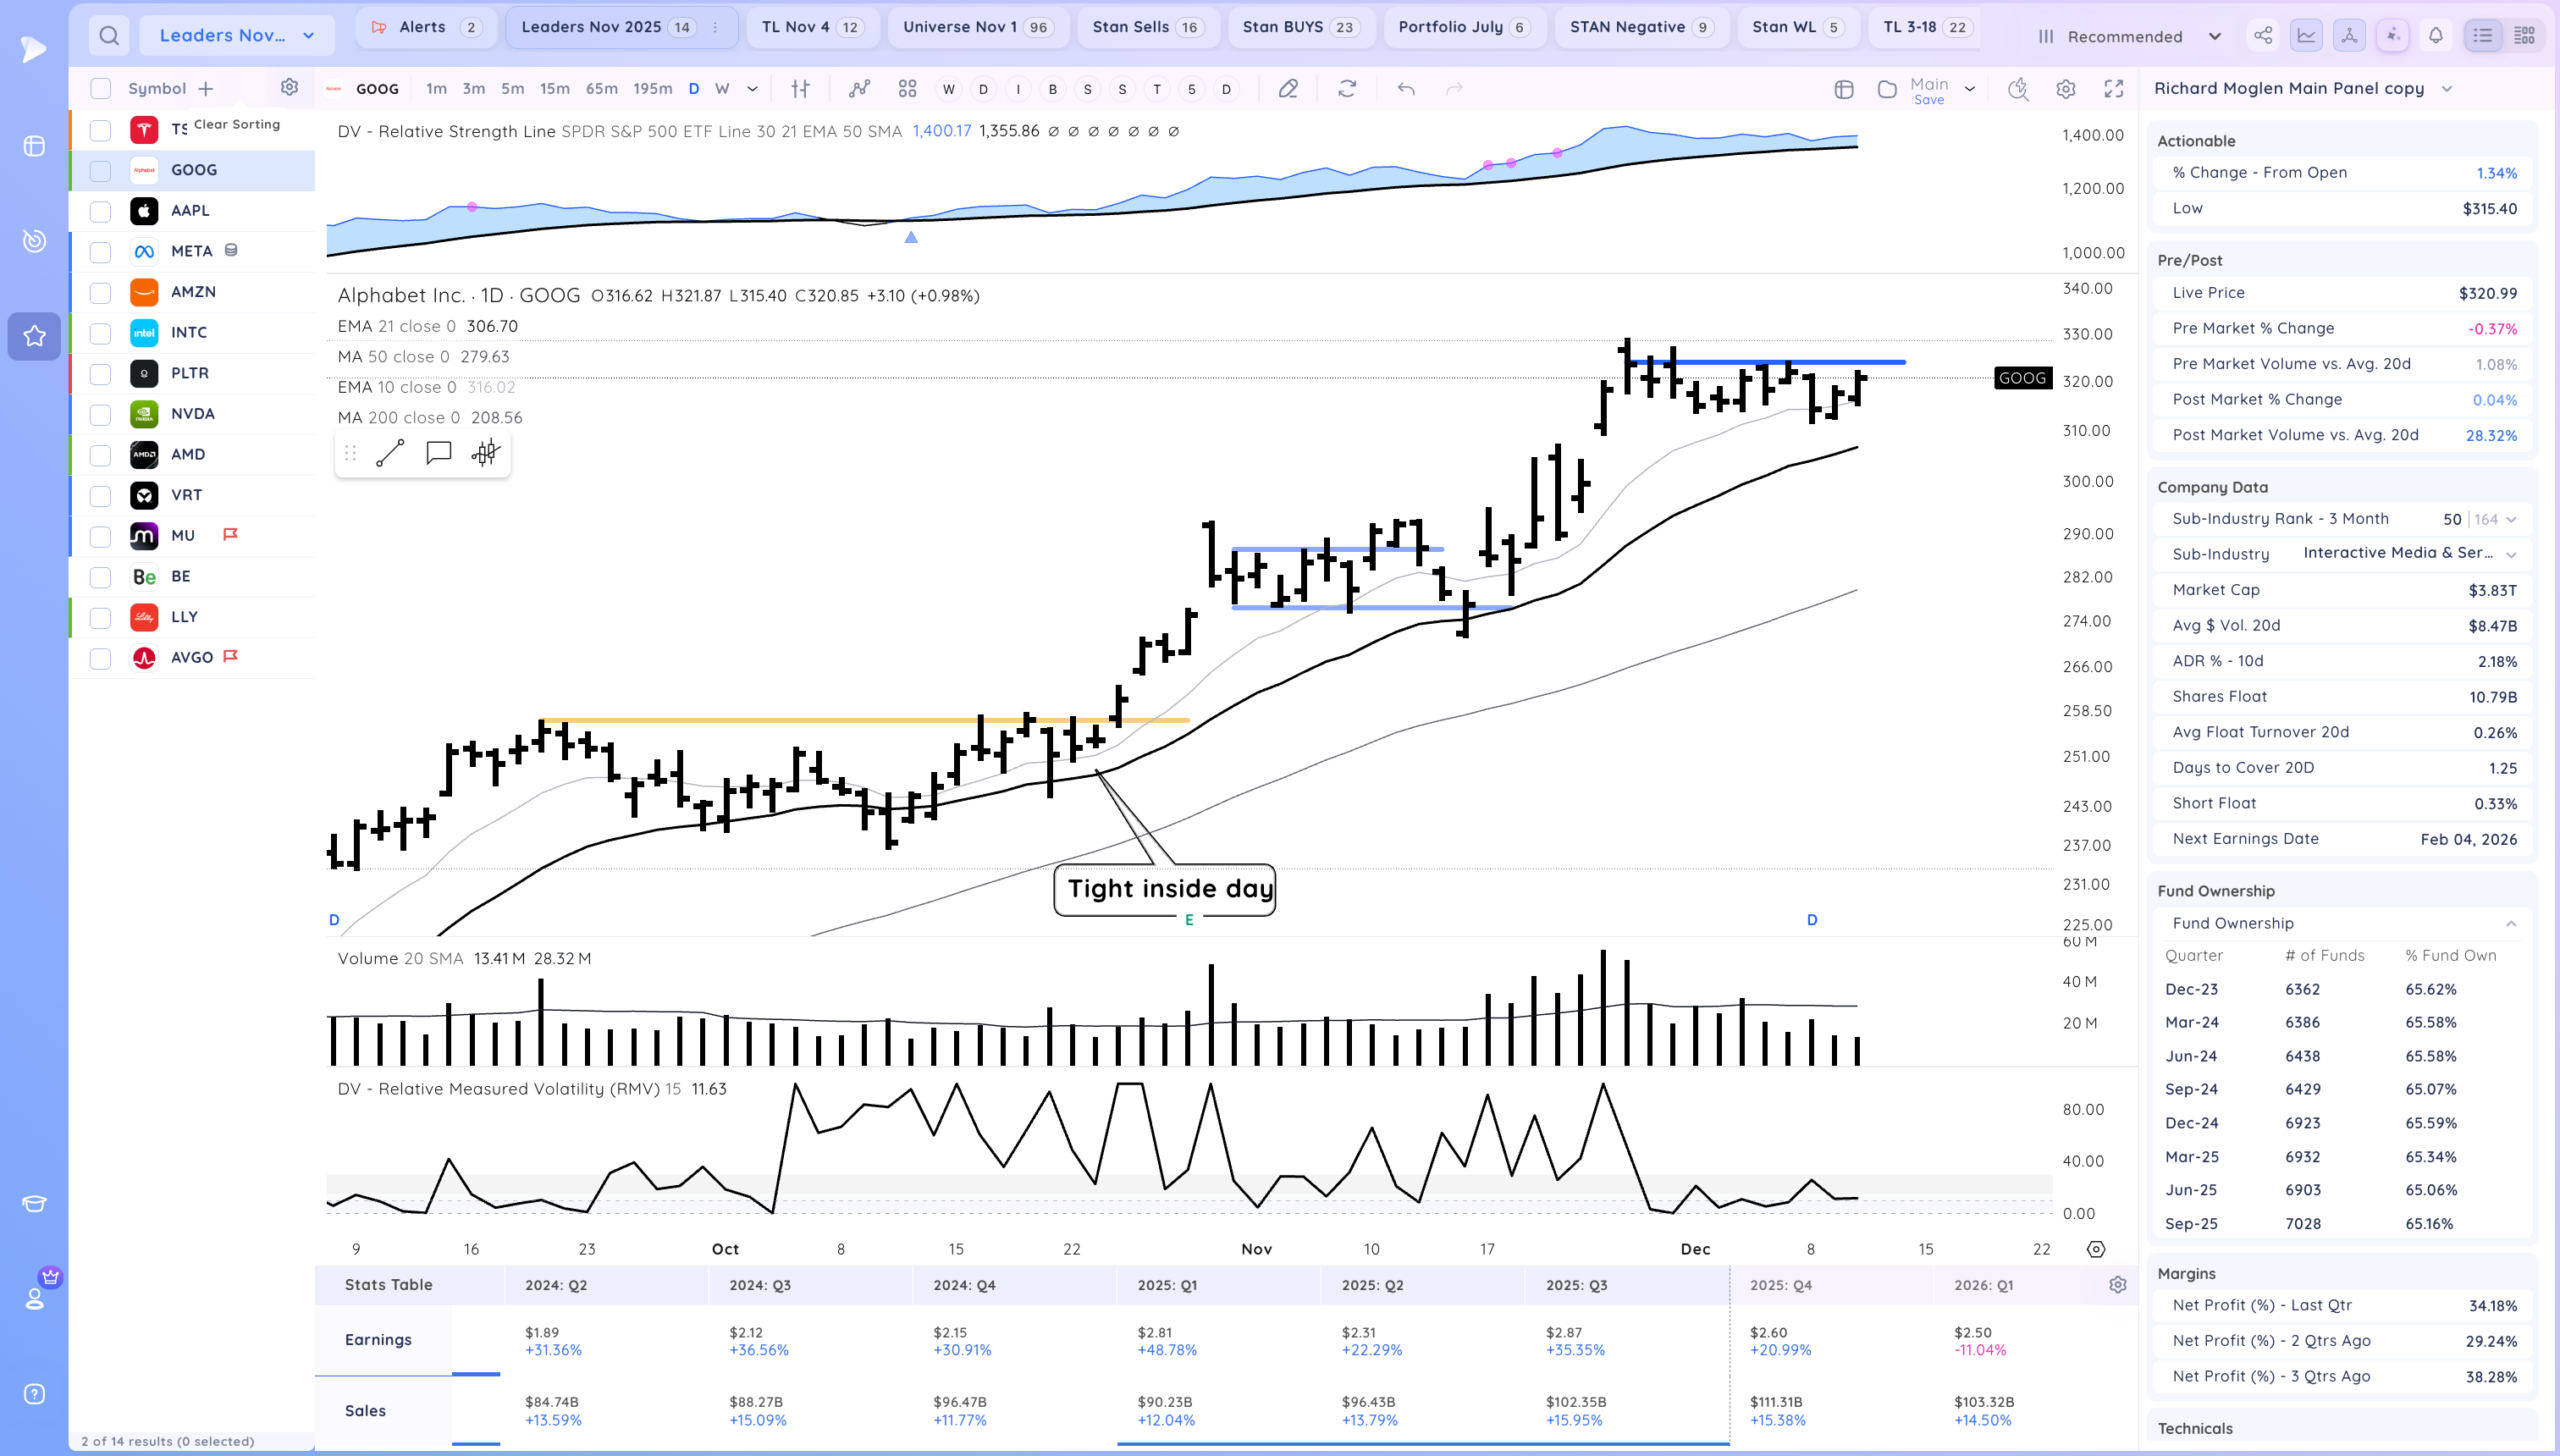
Task: Open the chart settings gear icon
Action: (2066, 89)
